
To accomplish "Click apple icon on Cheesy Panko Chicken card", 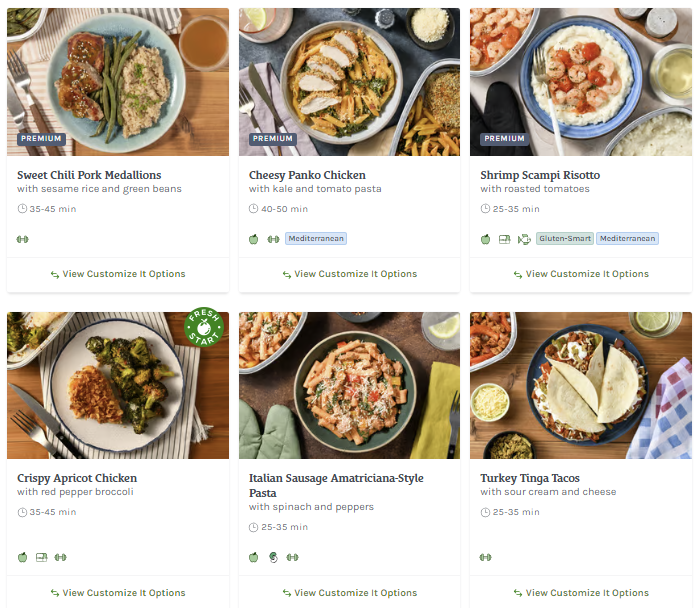I will tap(254, 239).
